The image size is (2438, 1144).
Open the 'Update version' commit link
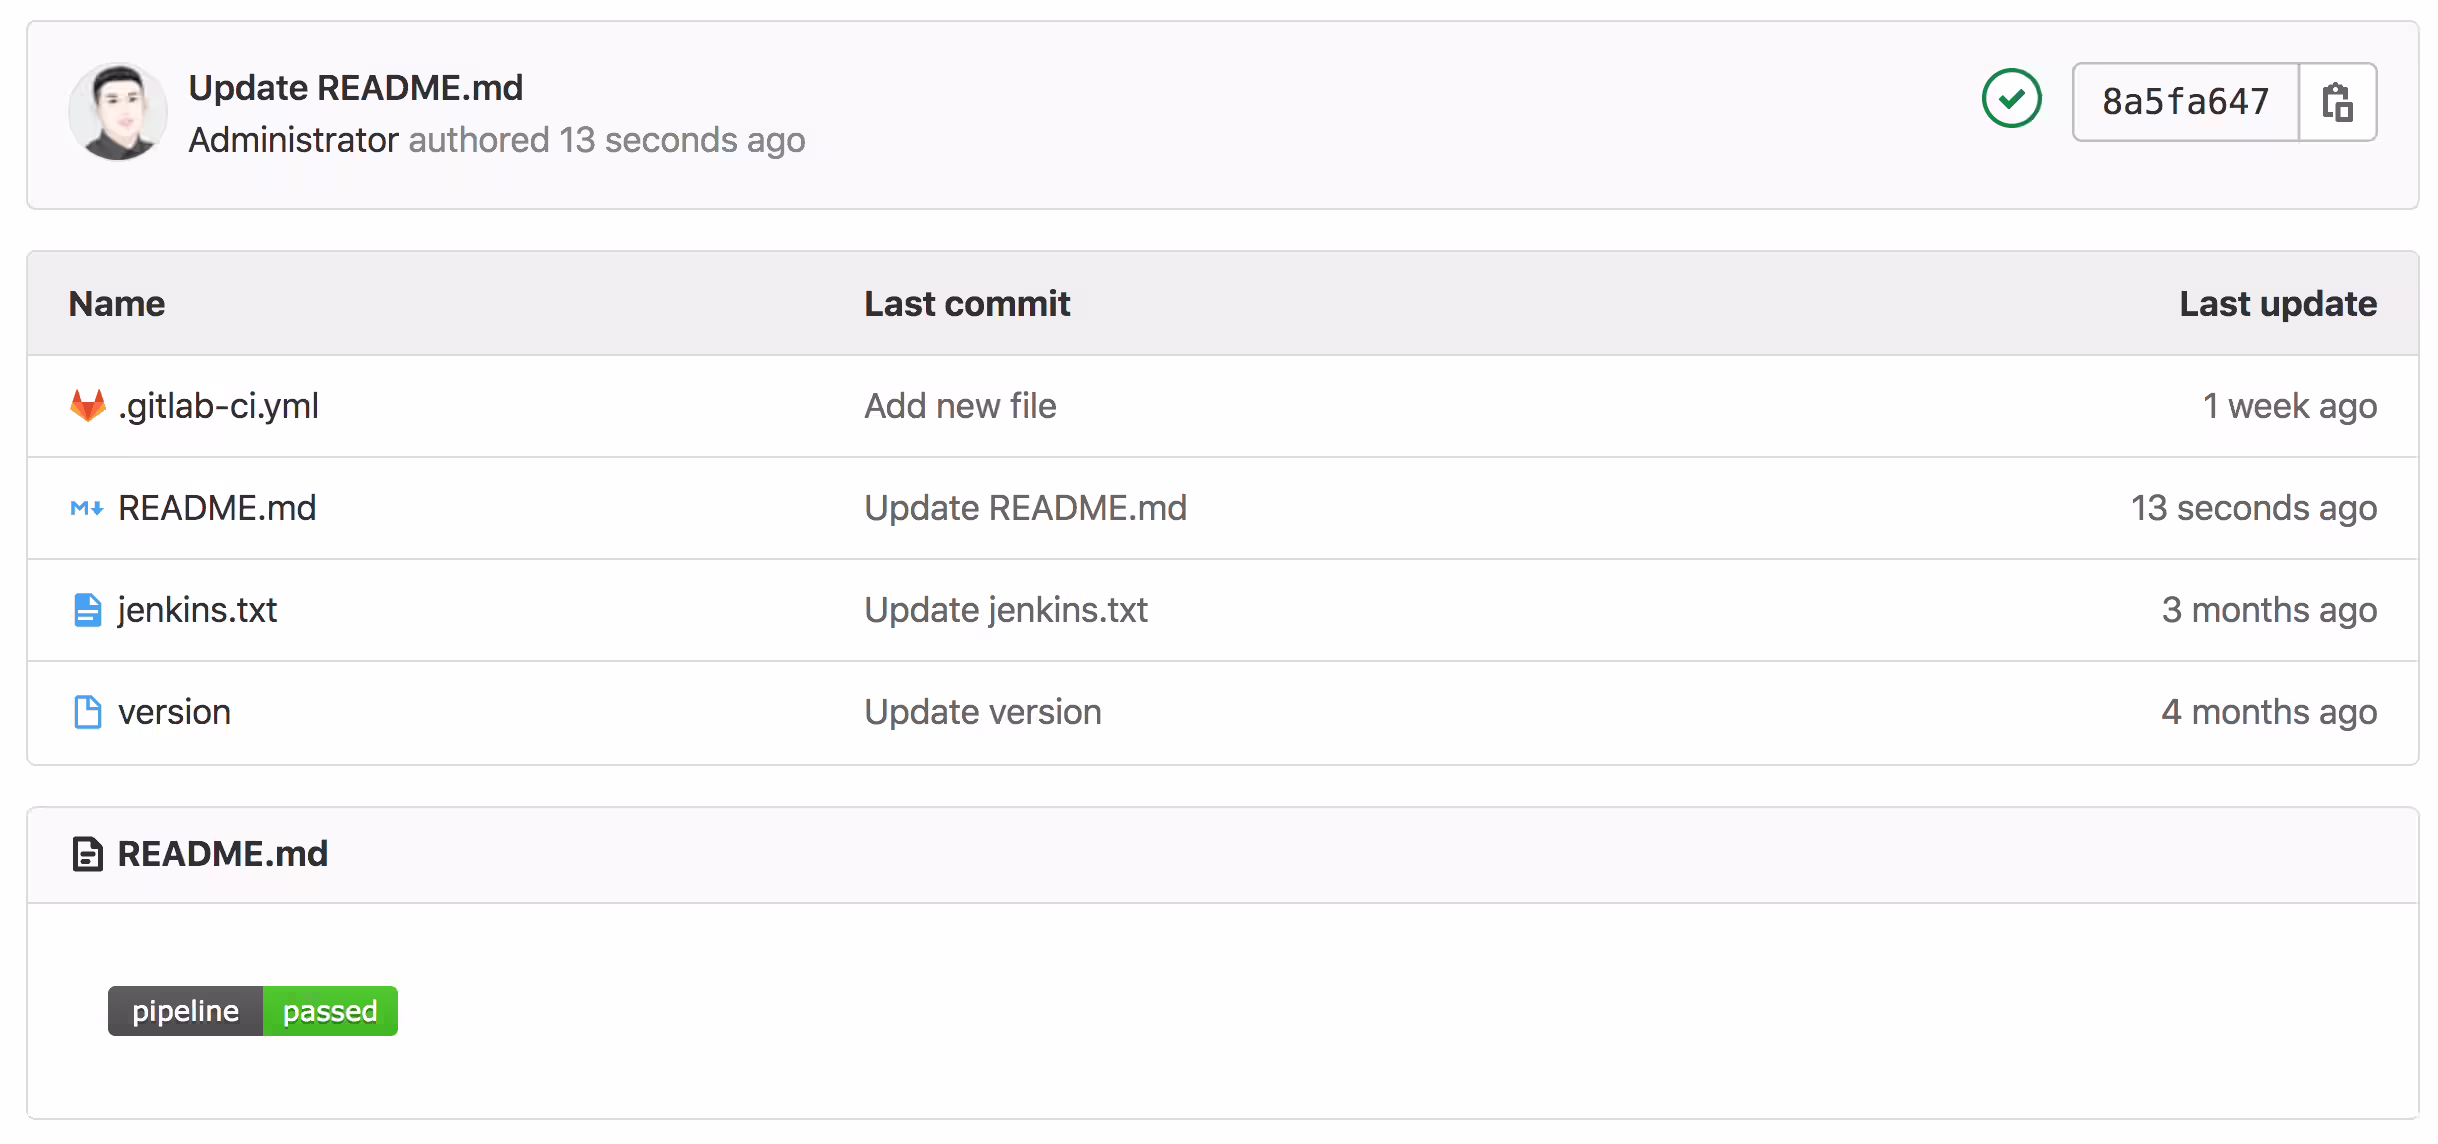pyautogui.click(x=983, y=712)
